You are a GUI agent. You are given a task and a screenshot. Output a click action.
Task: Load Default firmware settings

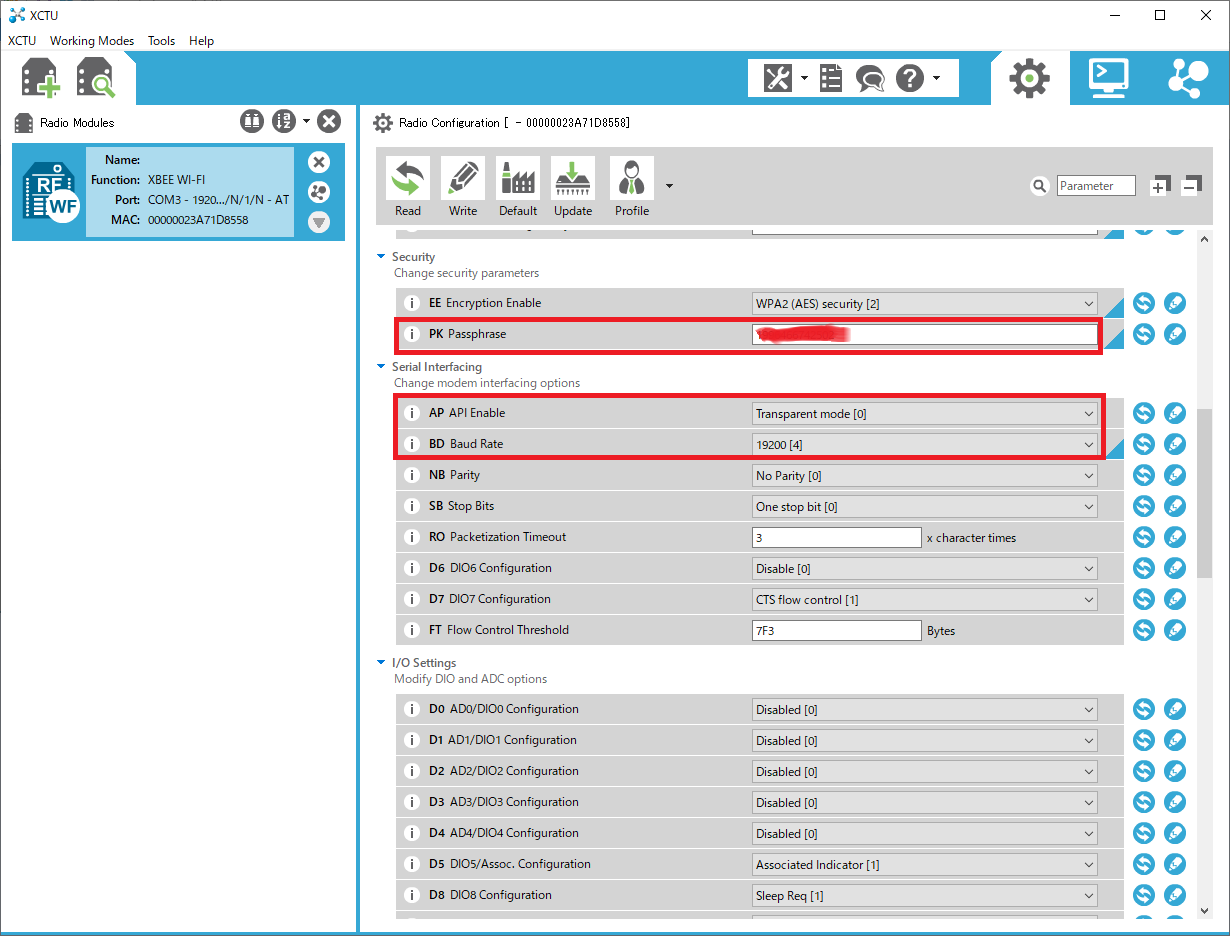(518, 187)
